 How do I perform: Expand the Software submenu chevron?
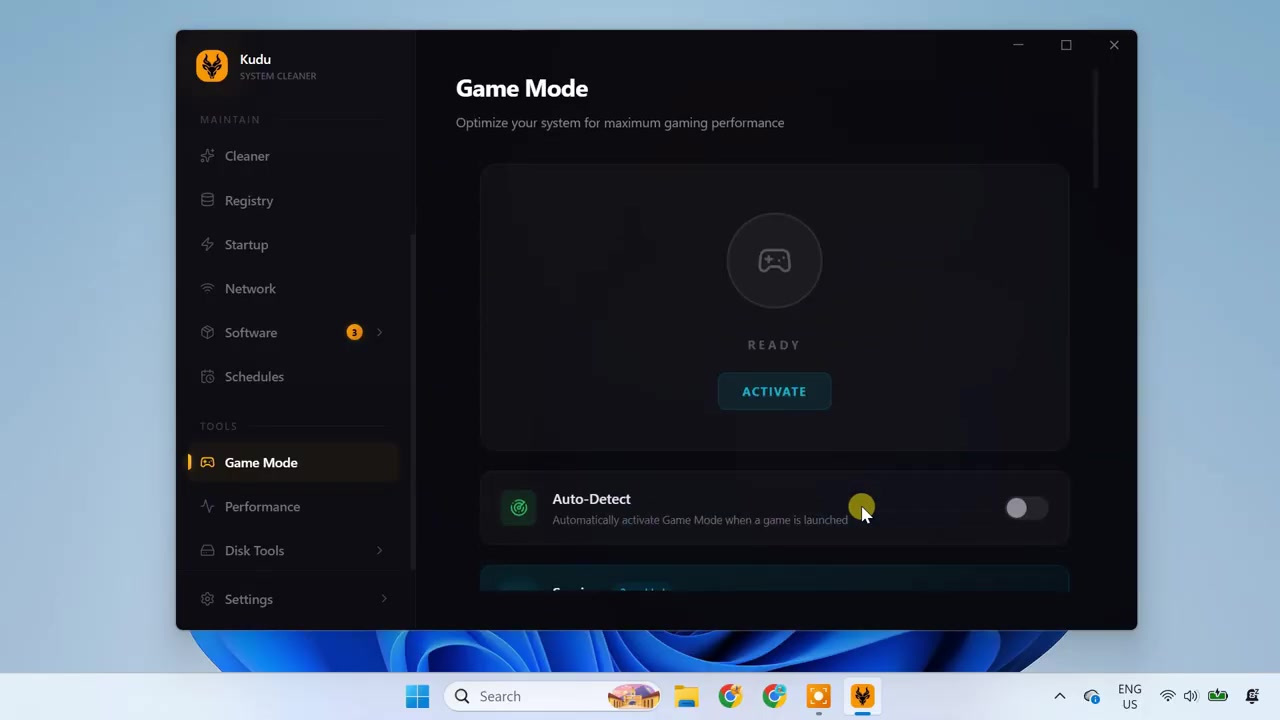379,332
